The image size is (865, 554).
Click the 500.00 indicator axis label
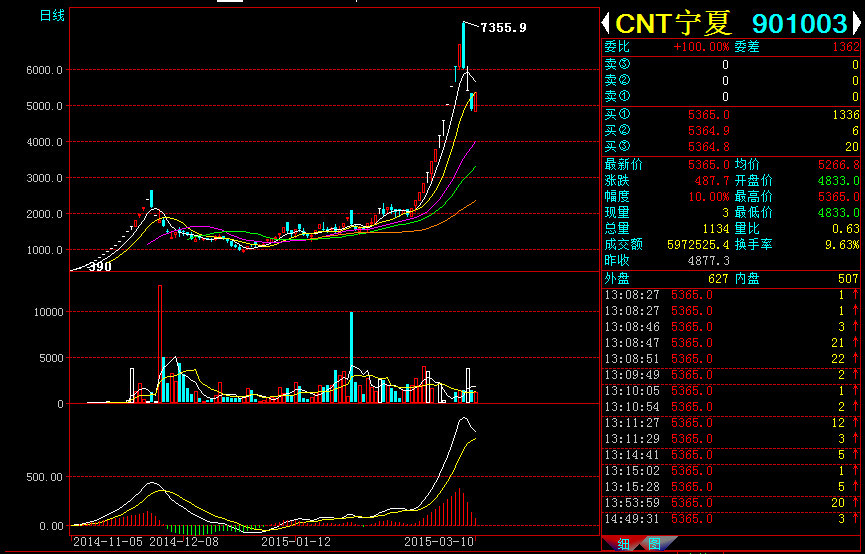click(45, 476)
